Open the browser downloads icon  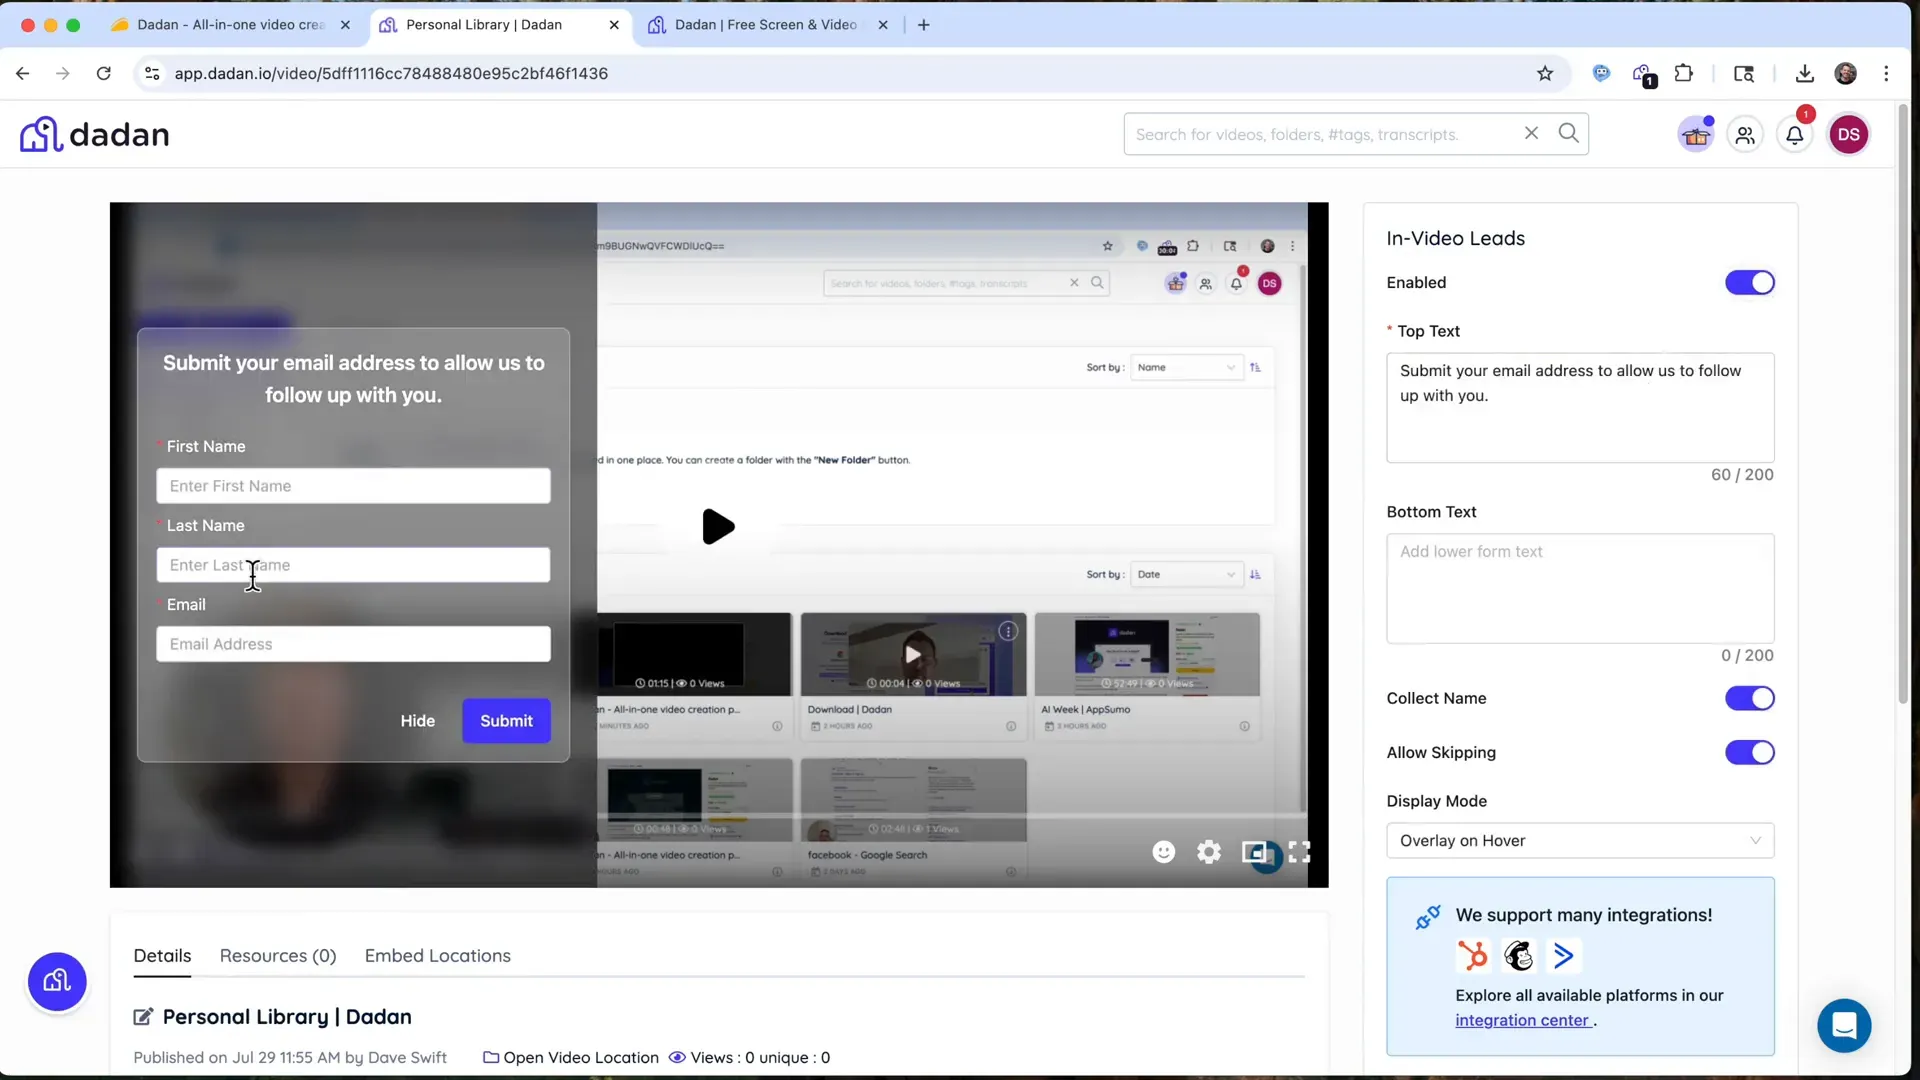1804,73
